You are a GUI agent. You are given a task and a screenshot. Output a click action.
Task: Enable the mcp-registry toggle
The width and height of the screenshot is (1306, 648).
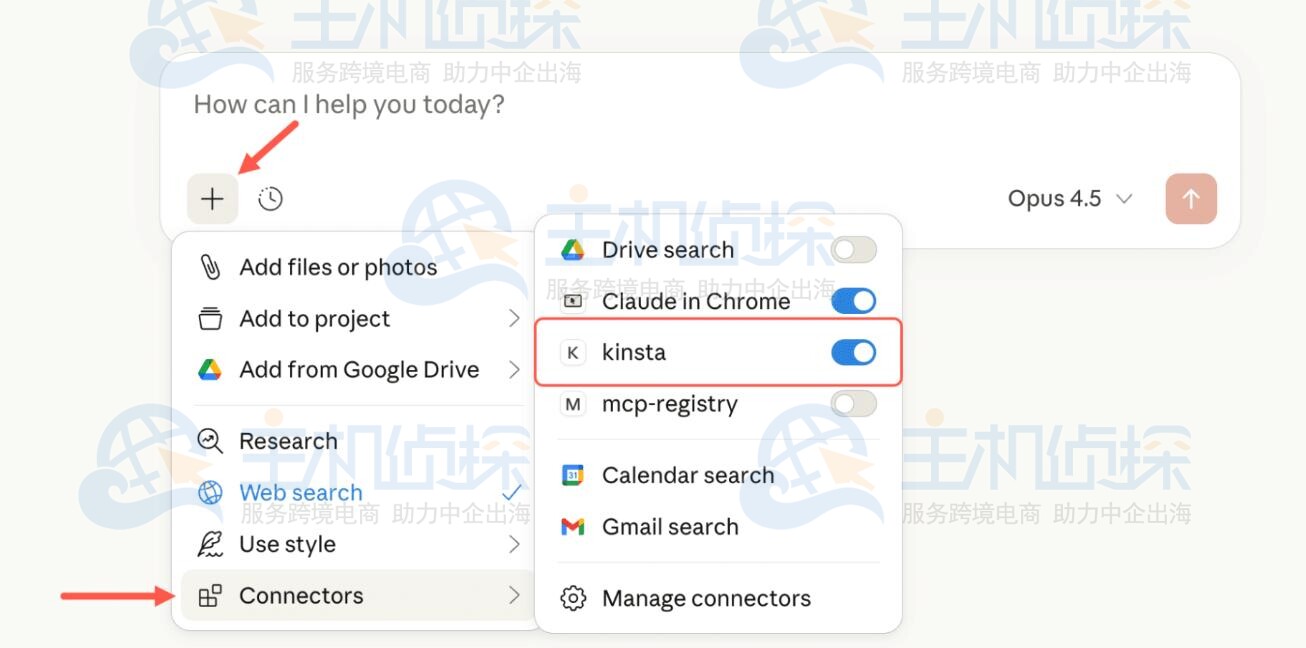pyautogui.click(x=853, y=404)
